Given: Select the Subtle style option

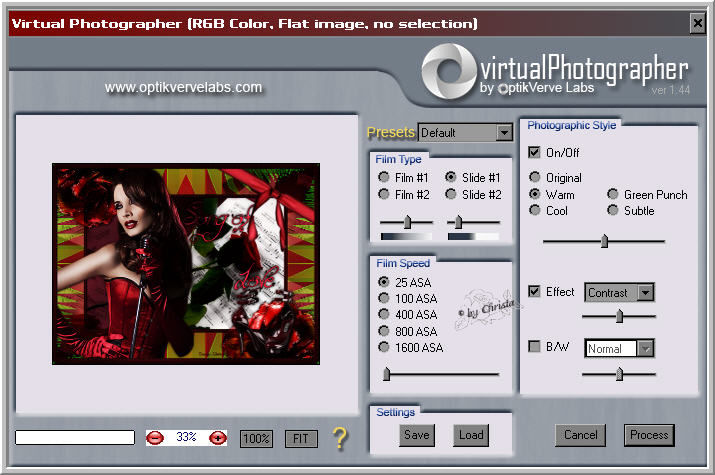Looking at the screenshot, I should (x=613, y=210).
